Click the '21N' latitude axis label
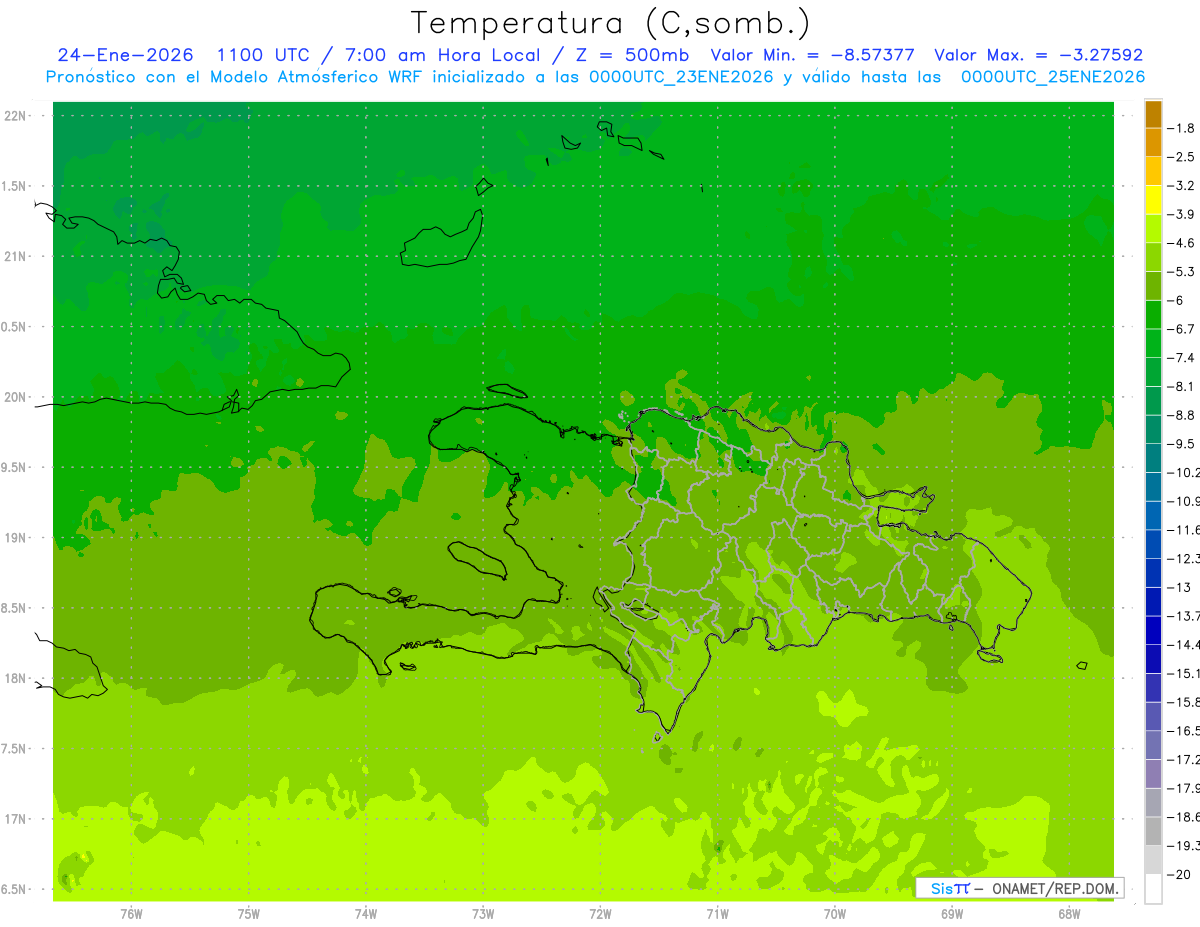1200x927 pixels. pyautogui.click(x=17, y=256)
